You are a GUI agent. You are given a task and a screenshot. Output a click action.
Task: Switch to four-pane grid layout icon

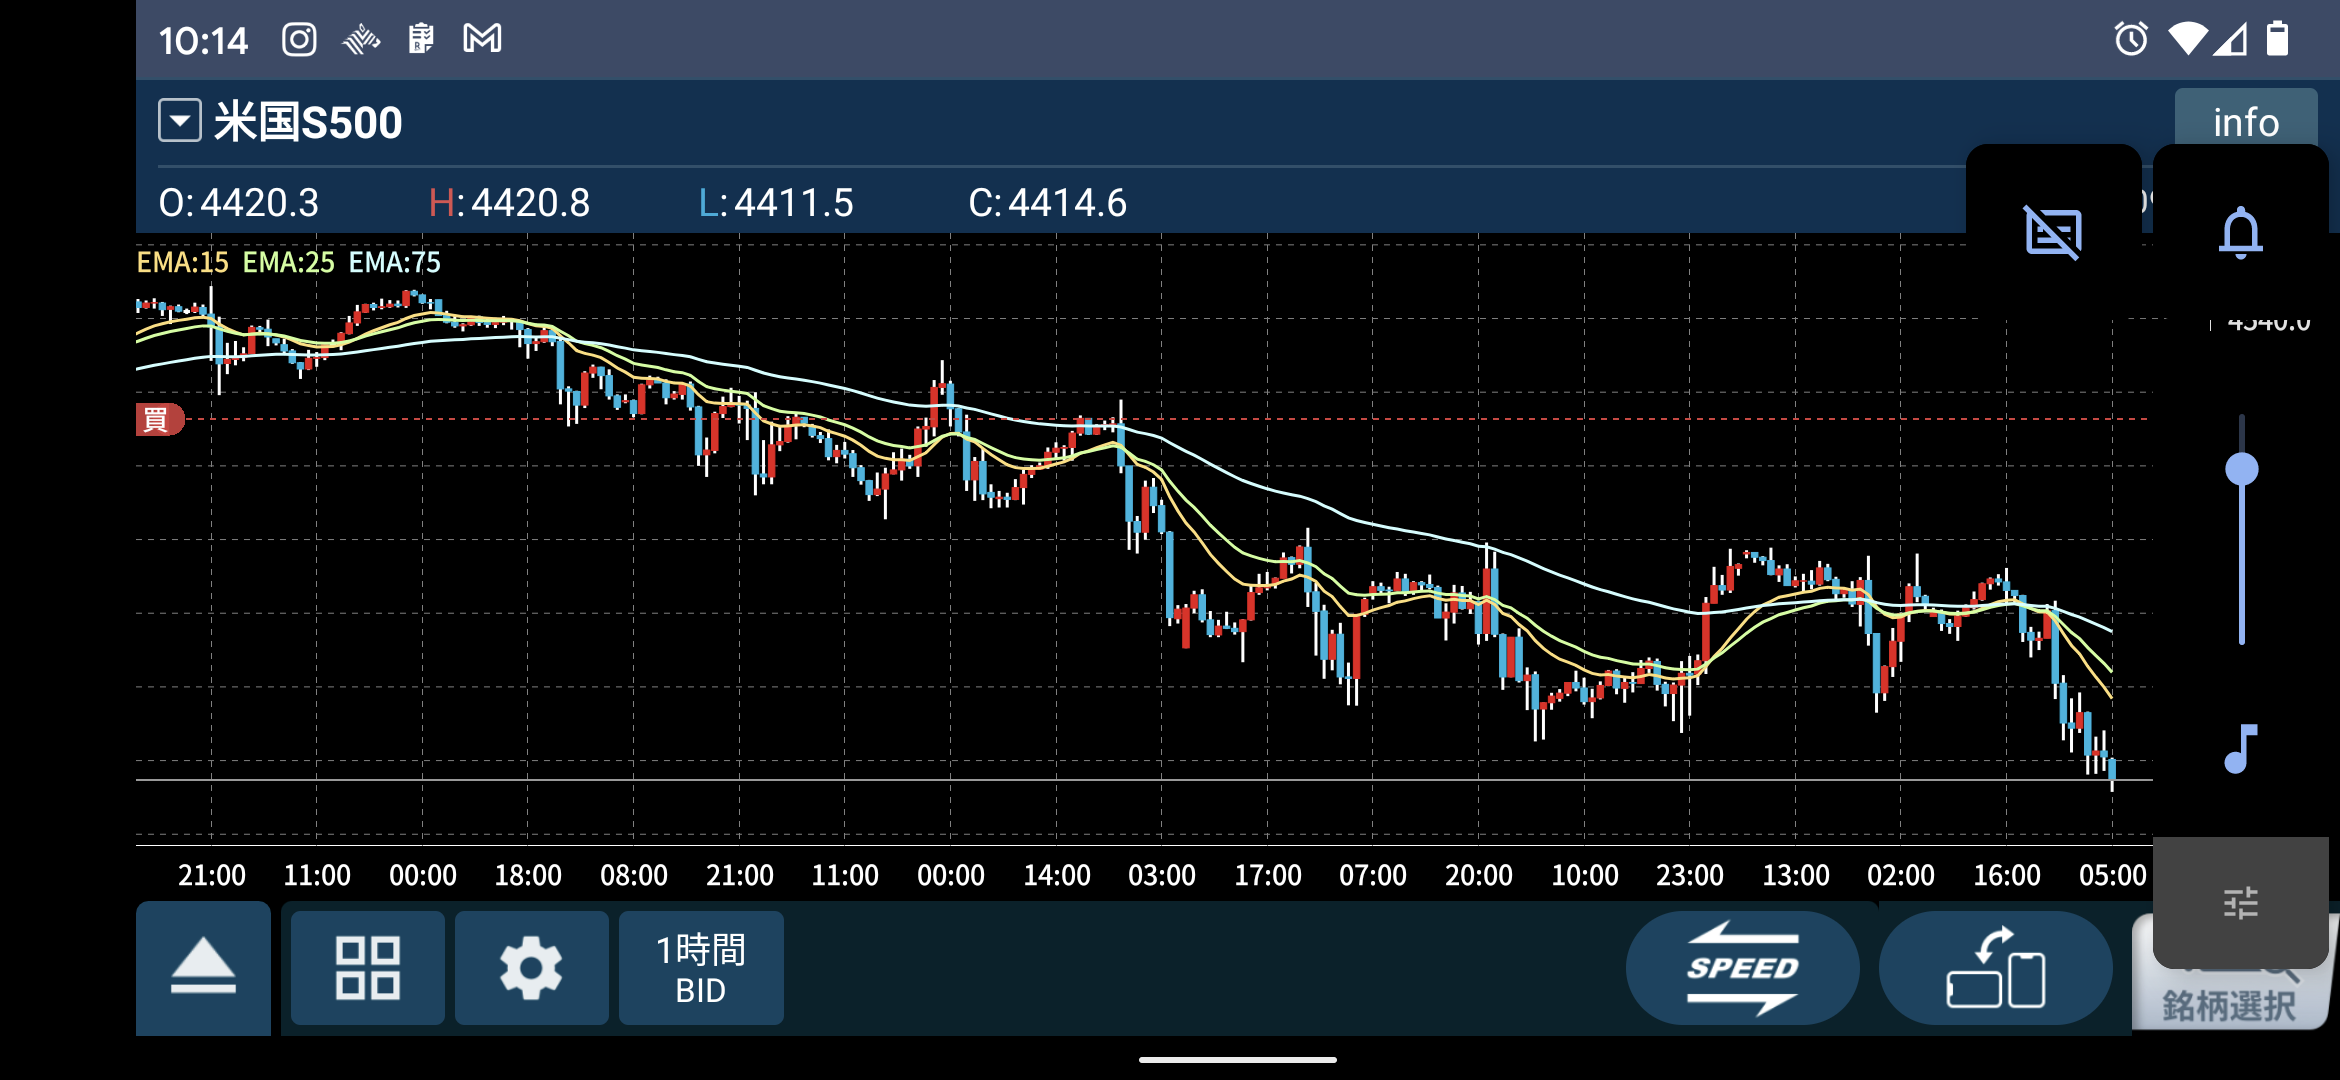coord(367,968)
